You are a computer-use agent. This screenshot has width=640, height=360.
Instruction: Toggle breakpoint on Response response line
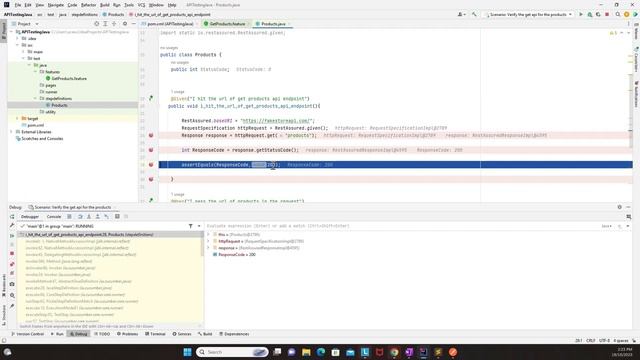tap(151, 135)
